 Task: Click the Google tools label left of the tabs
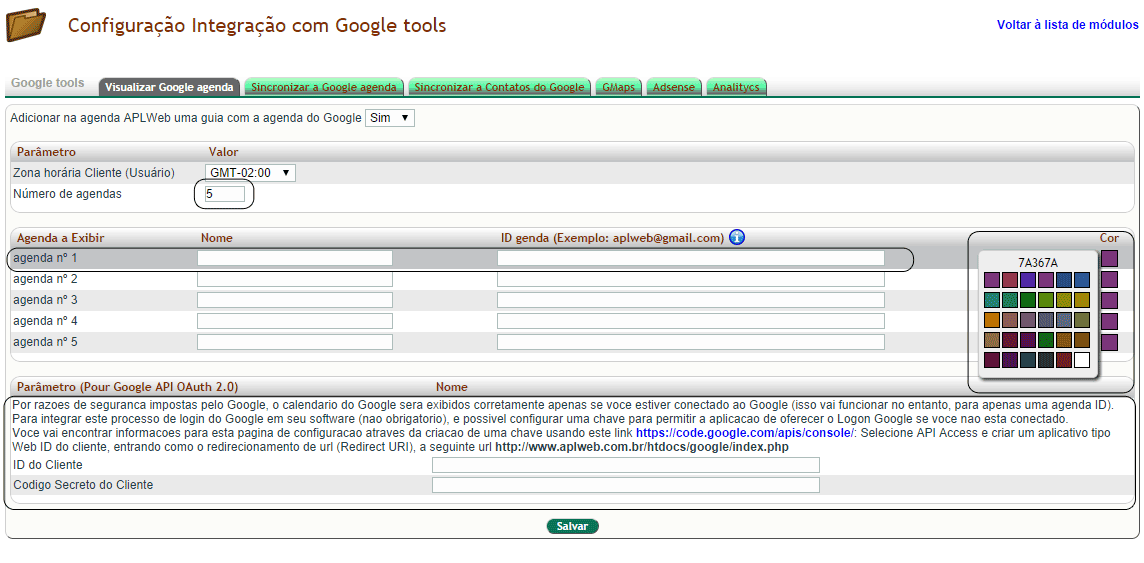(x=48, y=83)
